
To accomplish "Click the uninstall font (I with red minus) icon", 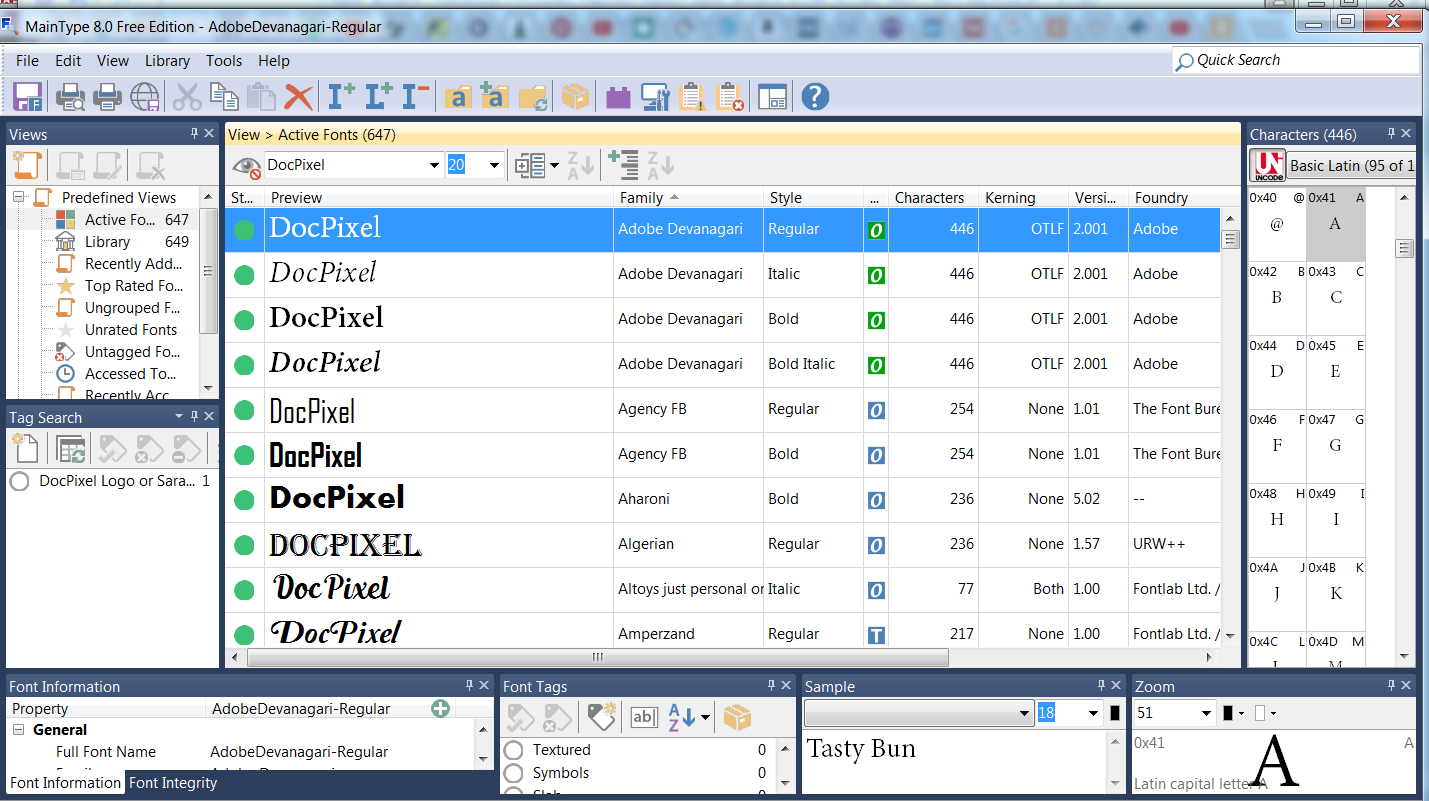I will 416,97.
